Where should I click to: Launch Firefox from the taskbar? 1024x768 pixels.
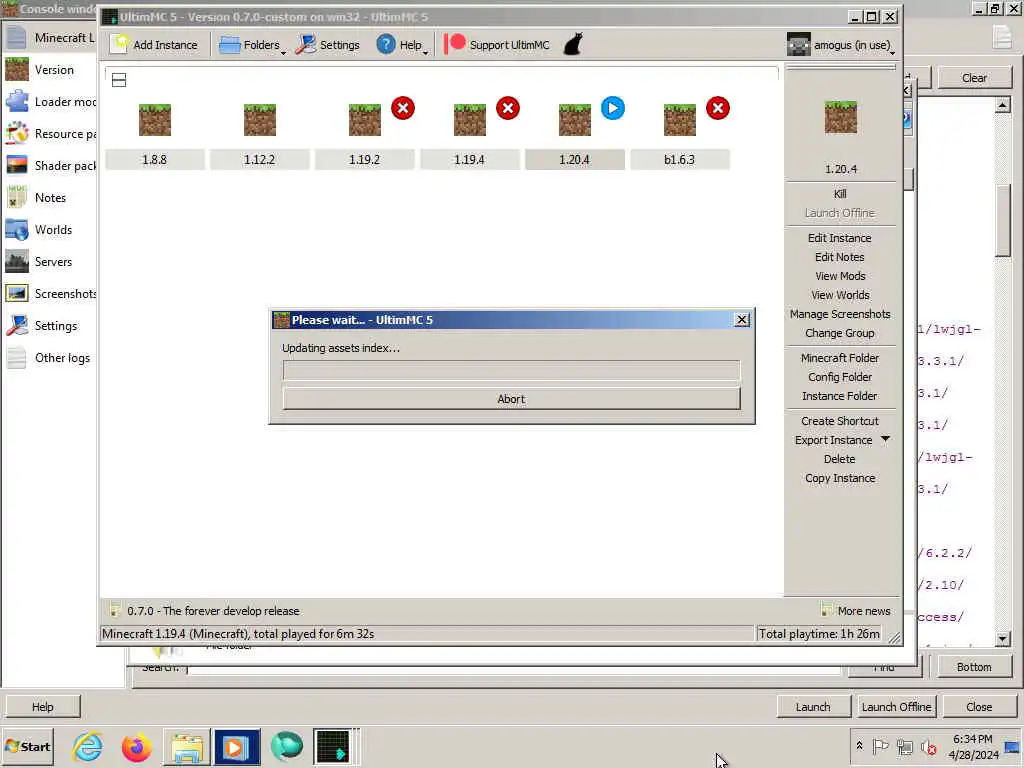coord(136,746)
